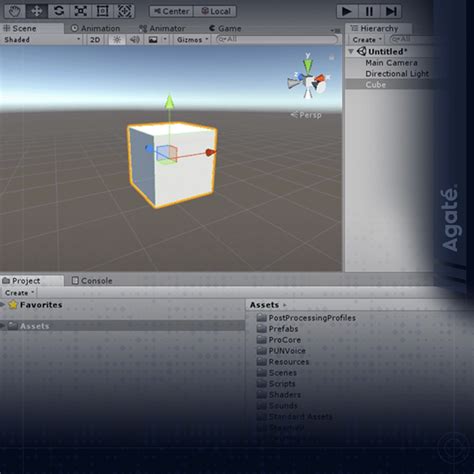Open scene effects dropdown arrow
Screen dimensions: 474x474
tap(165, 40)
